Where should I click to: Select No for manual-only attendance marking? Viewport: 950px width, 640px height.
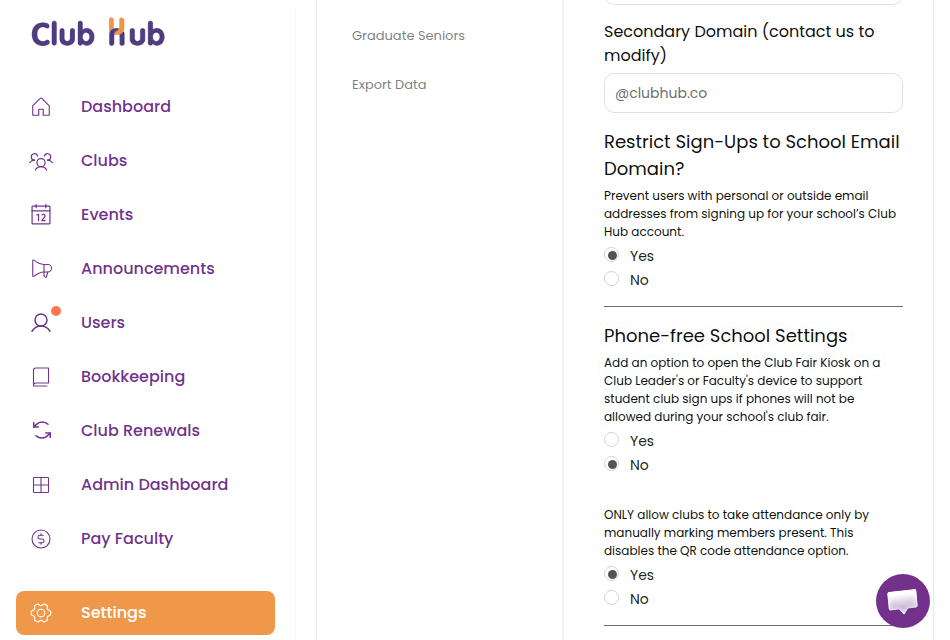click(611, 598)
